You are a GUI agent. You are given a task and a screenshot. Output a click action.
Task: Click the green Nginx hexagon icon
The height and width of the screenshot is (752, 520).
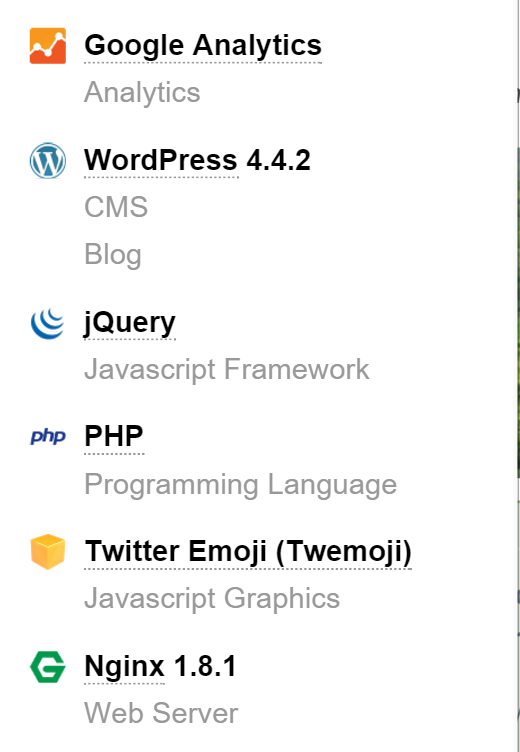tap(47, 667)
